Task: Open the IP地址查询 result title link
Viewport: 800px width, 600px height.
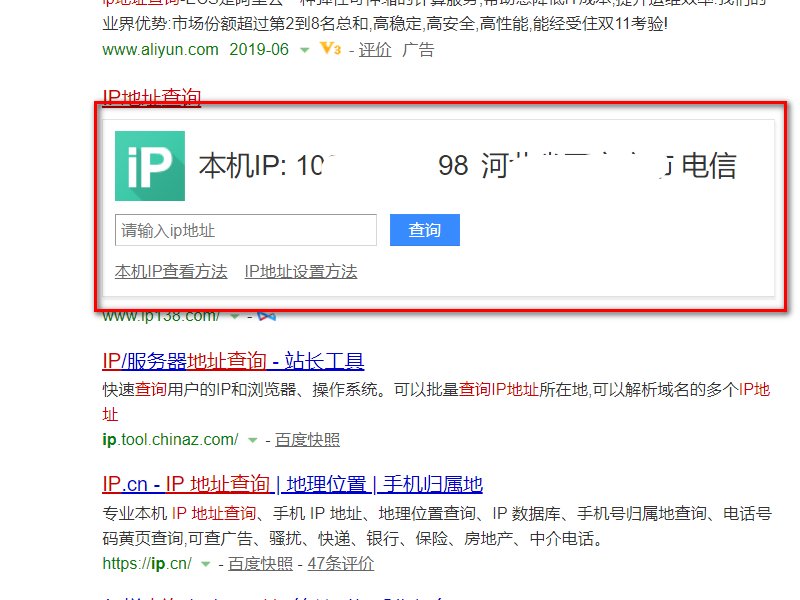Action: (152, 98)
